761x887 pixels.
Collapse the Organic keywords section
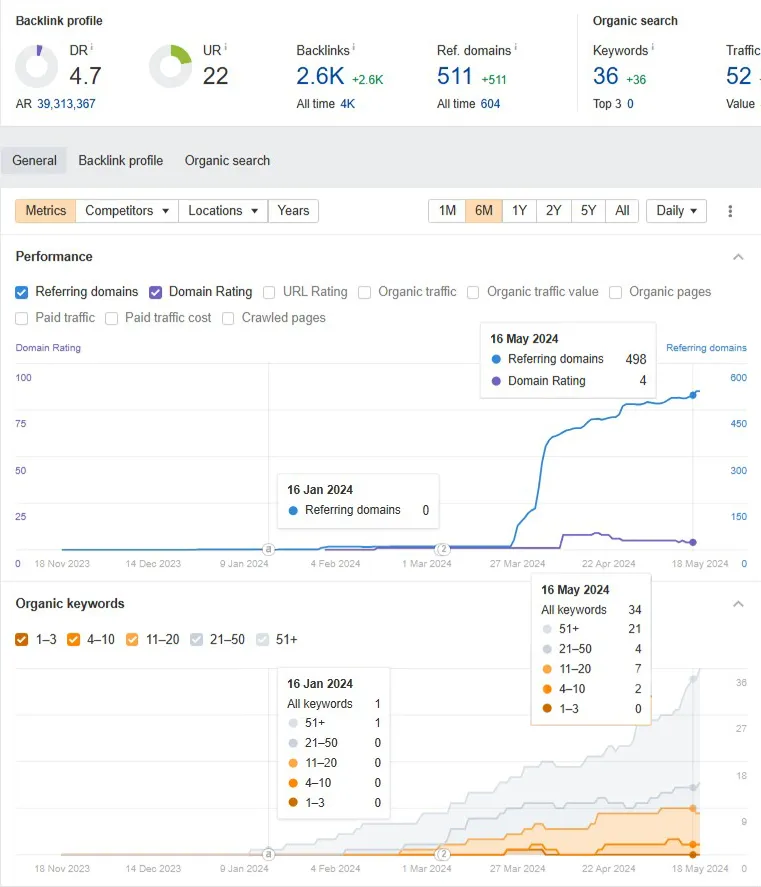[738, 604]
